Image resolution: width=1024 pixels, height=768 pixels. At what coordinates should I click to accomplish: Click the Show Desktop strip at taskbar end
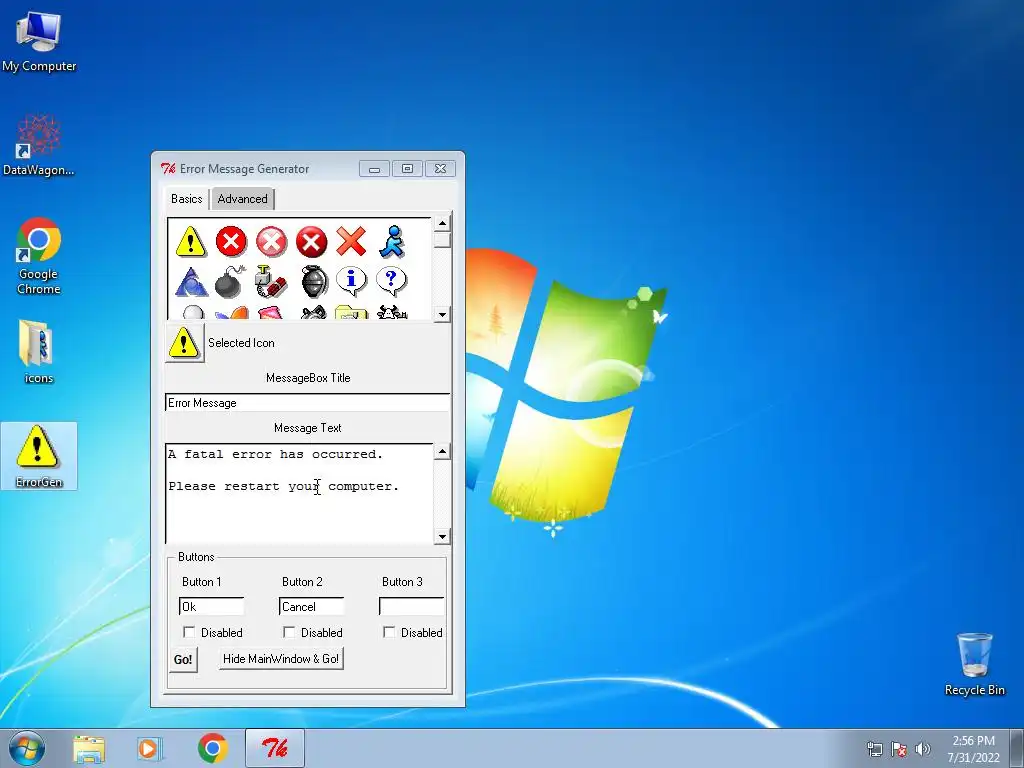(x=1017, y=748)
